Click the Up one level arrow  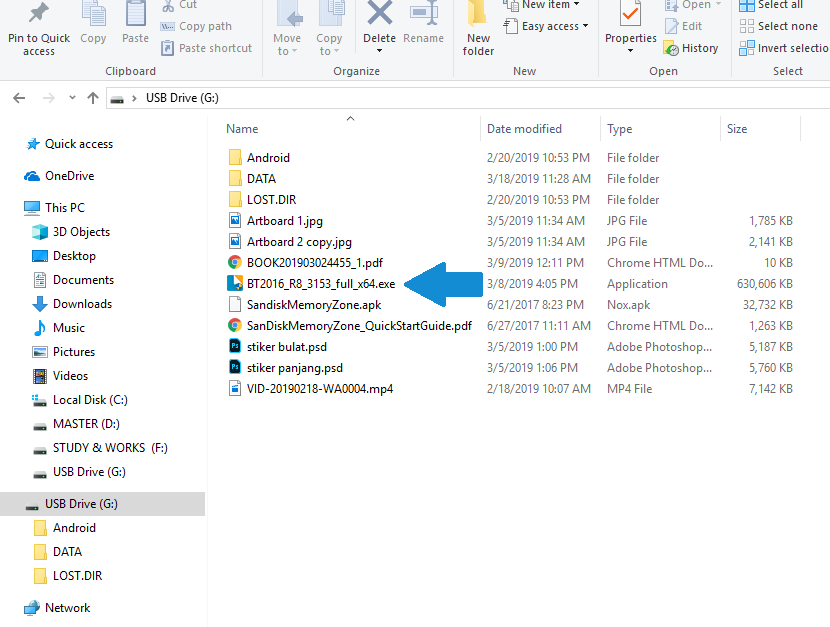93,98
